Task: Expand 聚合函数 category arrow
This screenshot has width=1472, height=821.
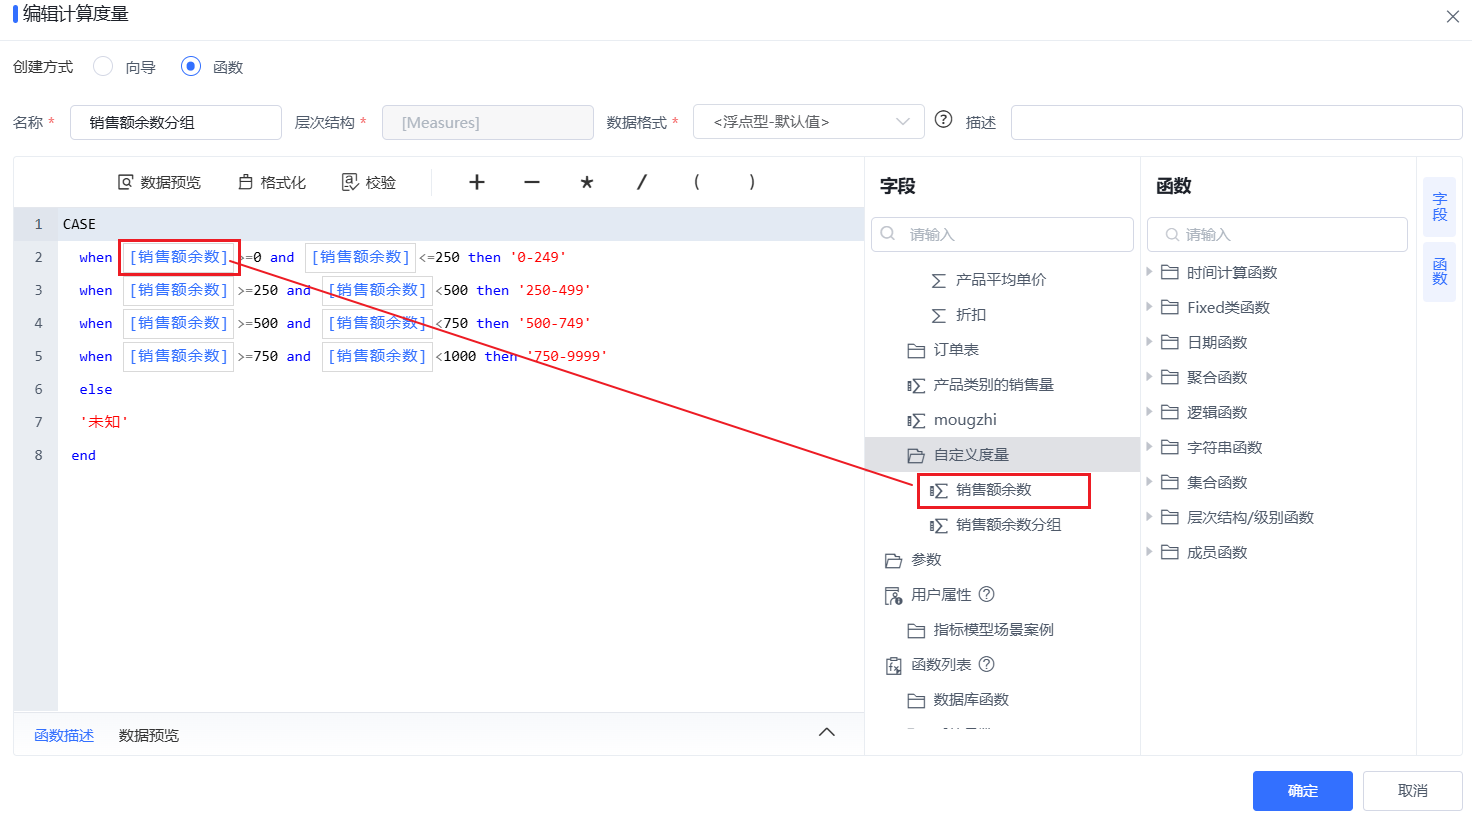Action: point(1149,376)
